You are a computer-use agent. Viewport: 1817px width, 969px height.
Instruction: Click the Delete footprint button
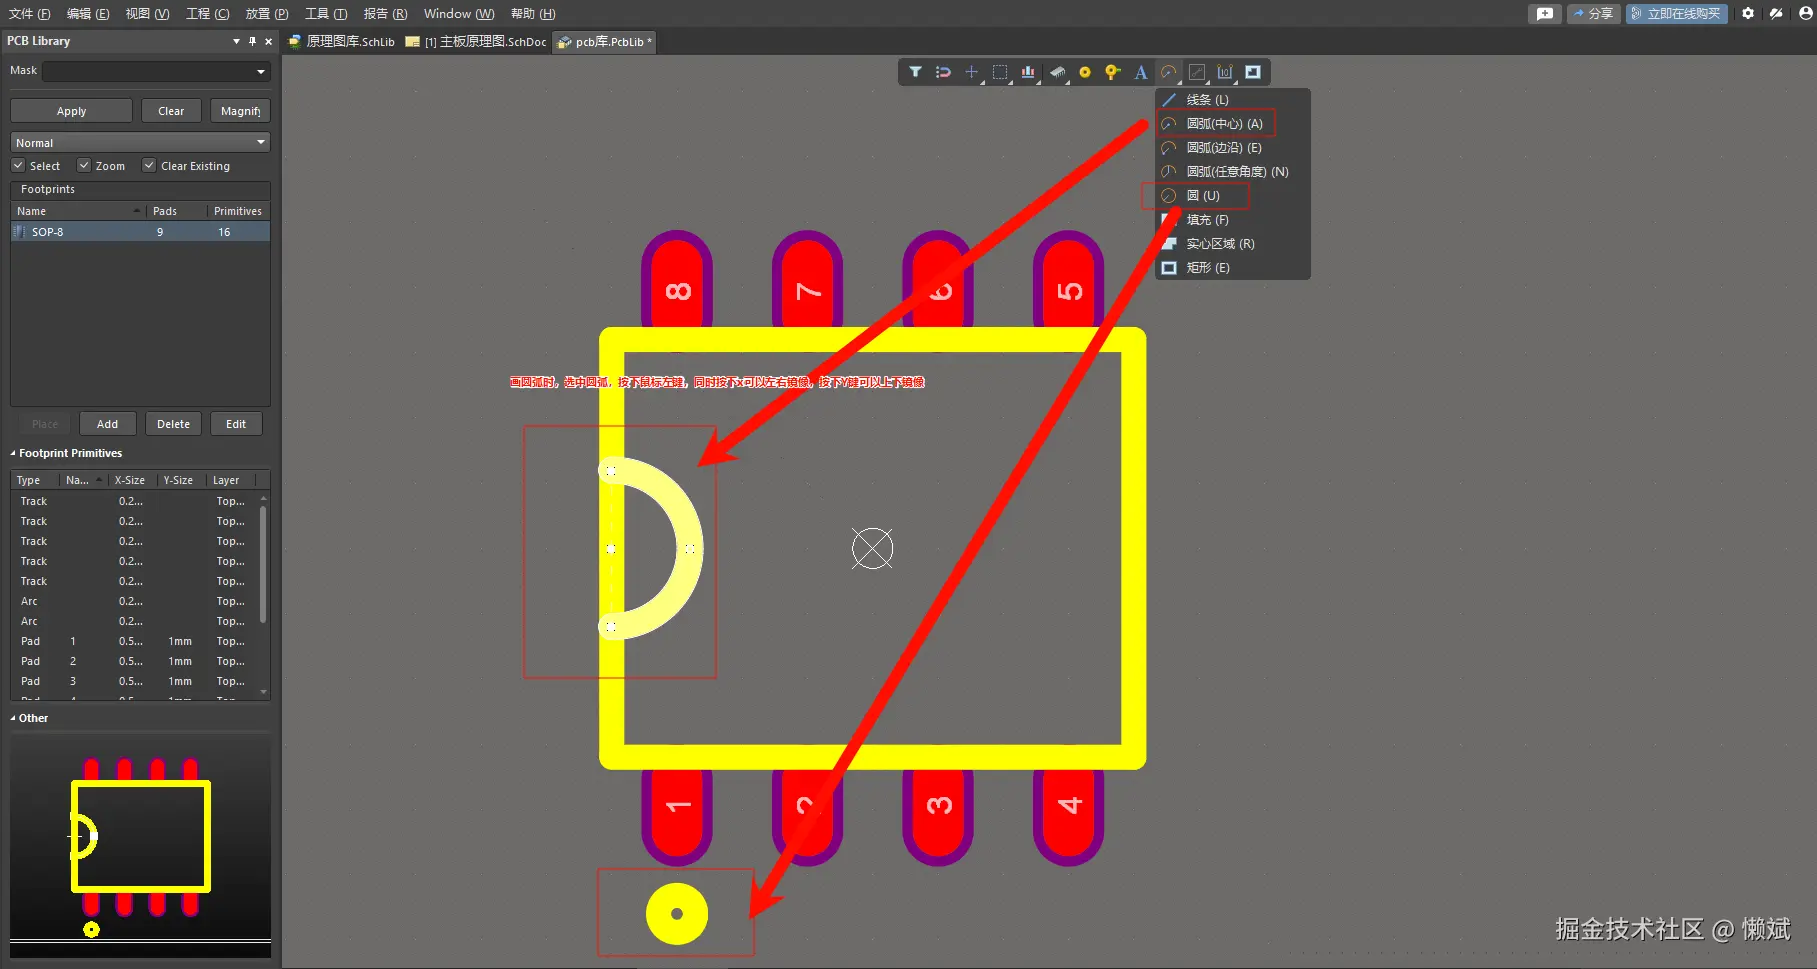pos(173,424)
